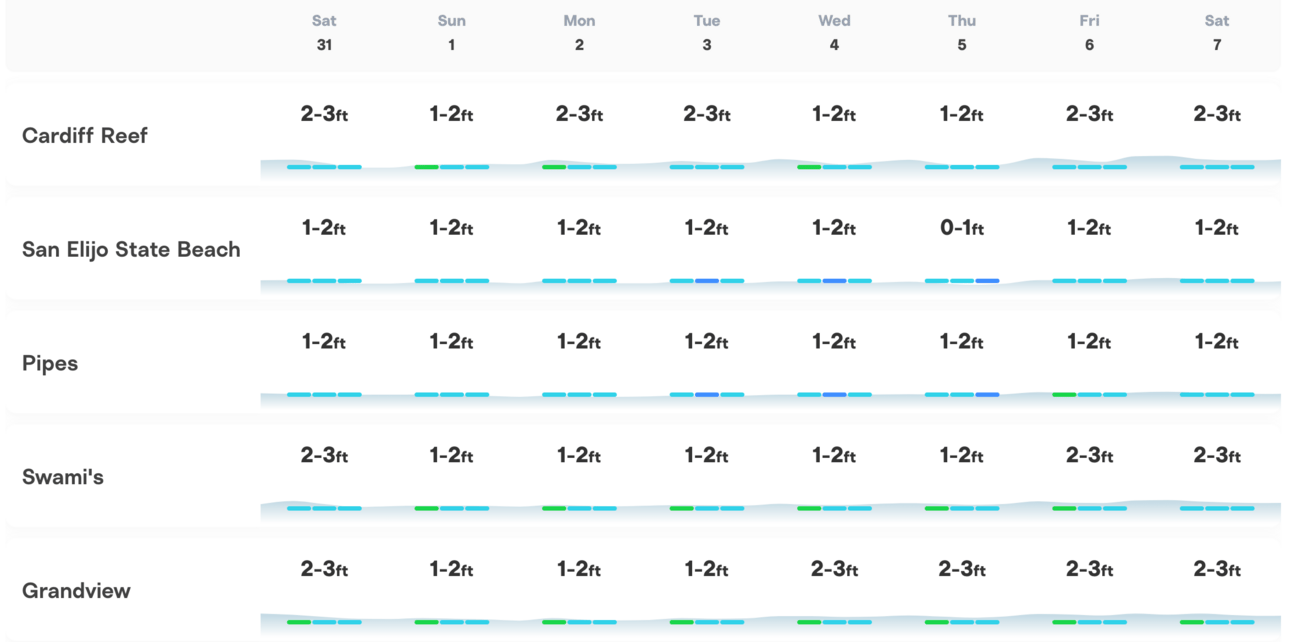Click Grandview Saturday 31 green rating bar

(299, 622)
